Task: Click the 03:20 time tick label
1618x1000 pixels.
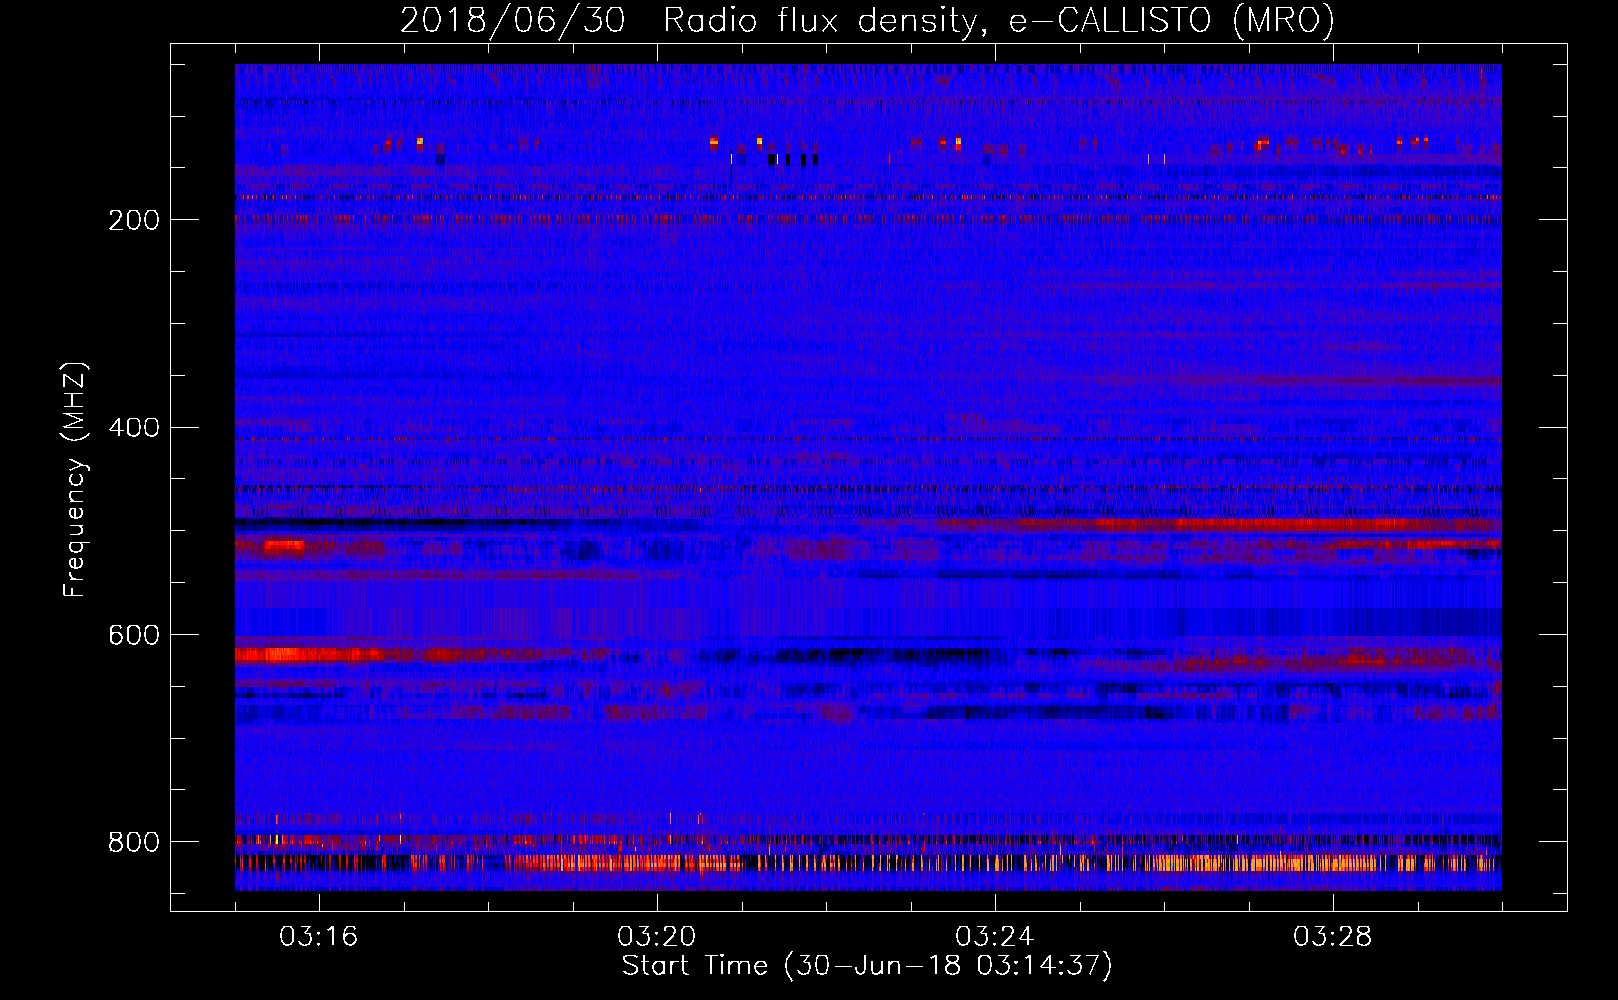Action: pos(656,937)
